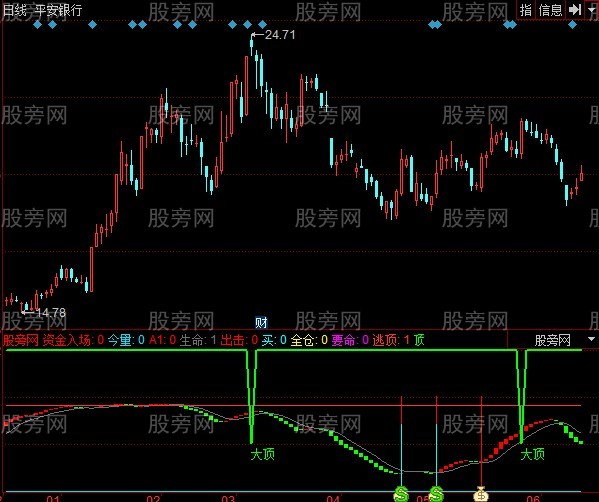Click the 资金入场 indicator value label

73,340
